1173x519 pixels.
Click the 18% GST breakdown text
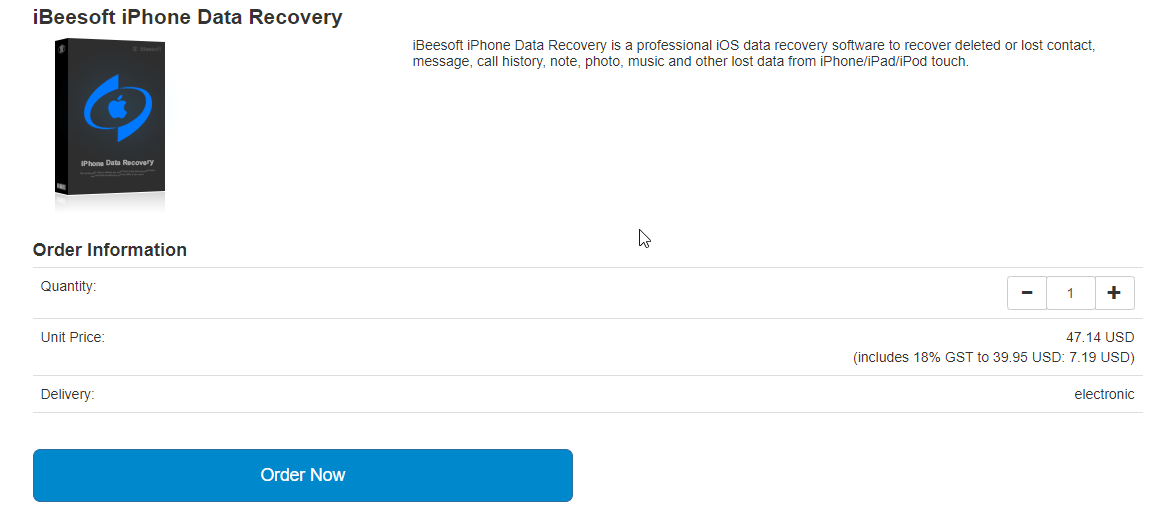993,357
